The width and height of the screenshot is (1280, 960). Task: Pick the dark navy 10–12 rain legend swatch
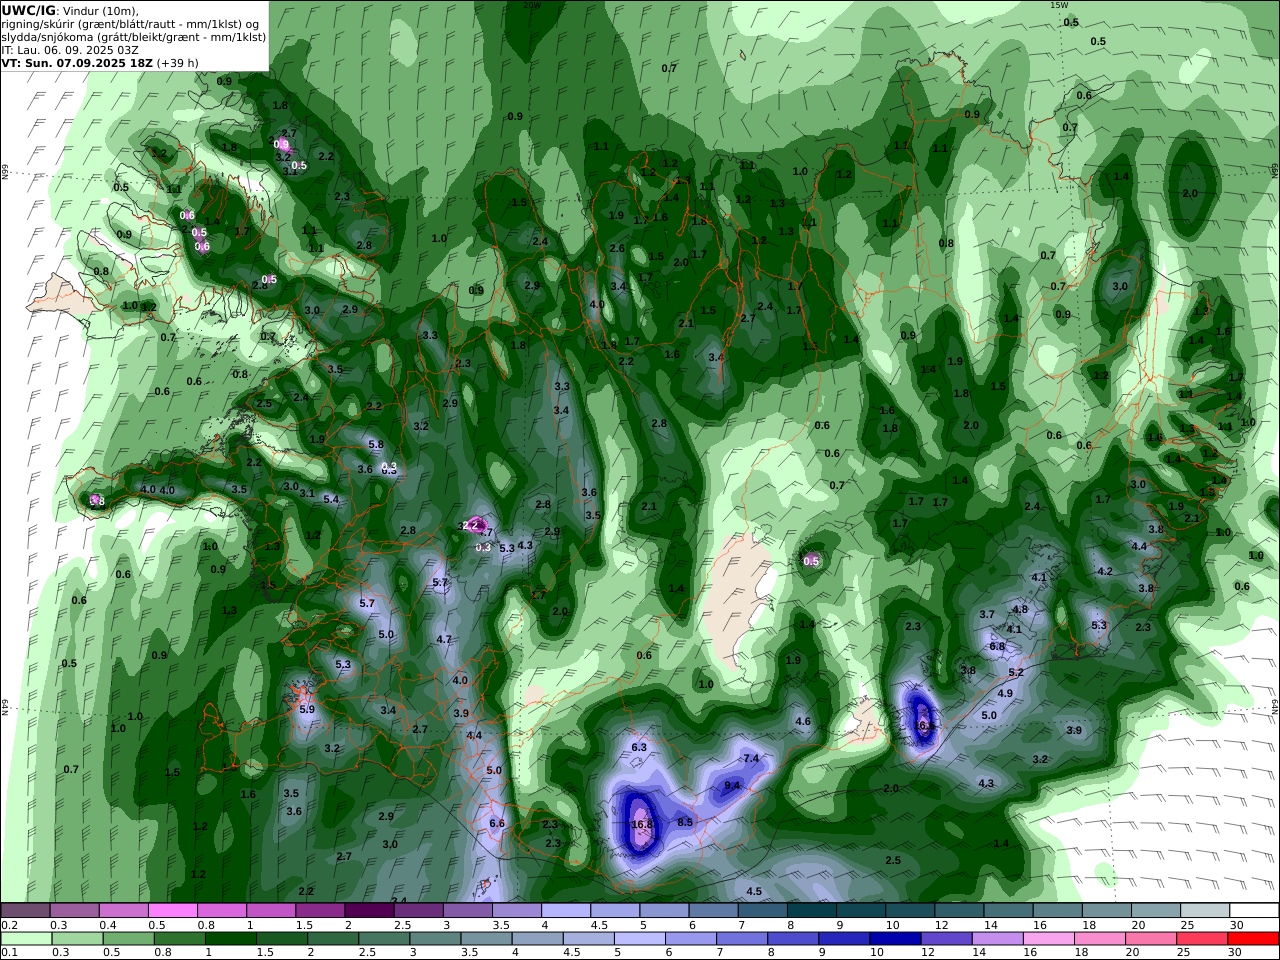pos(893,939)
